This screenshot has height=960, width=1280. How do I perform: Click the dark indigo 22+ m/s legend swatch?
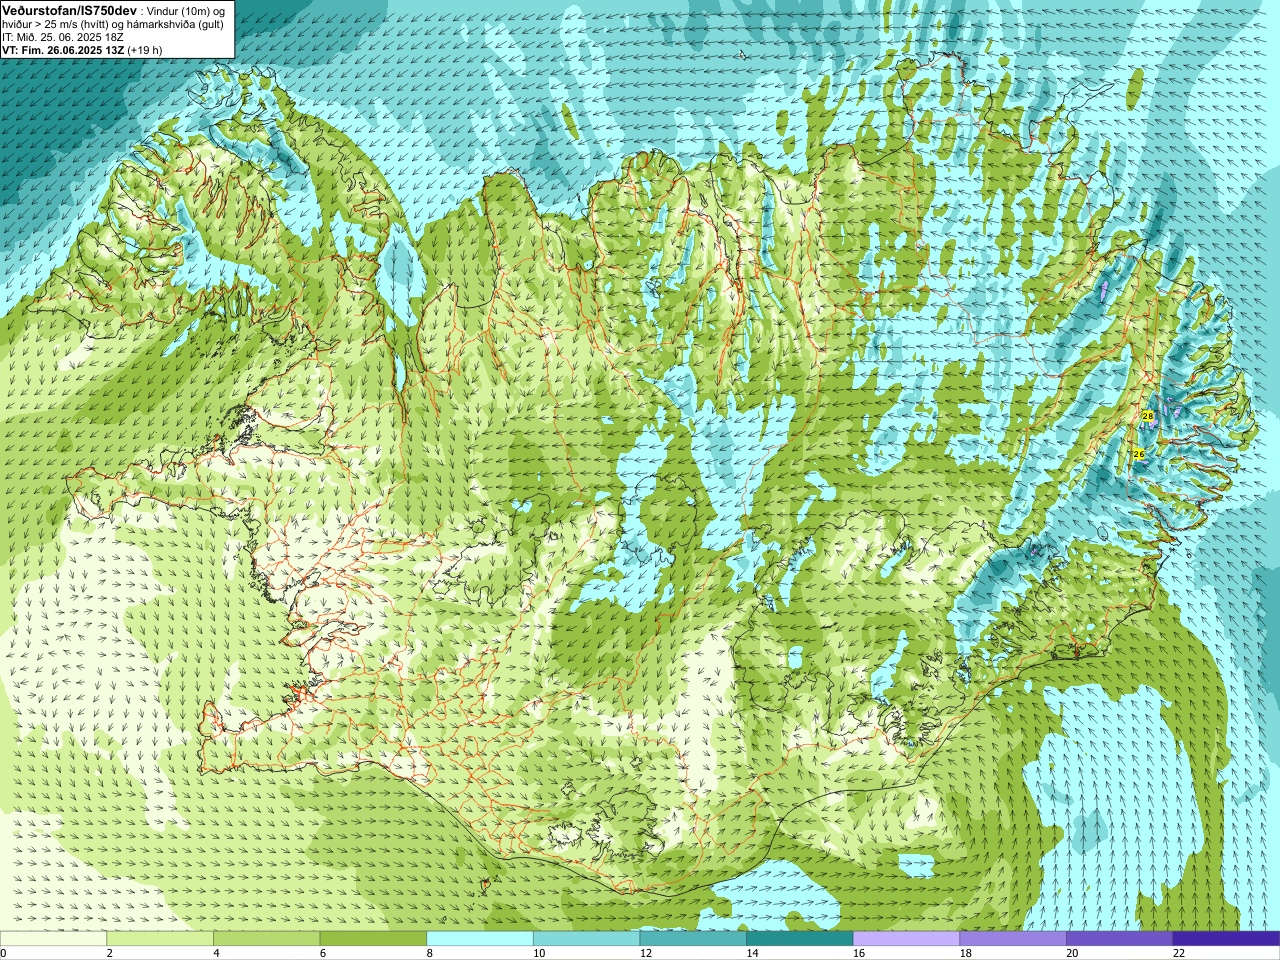[1226, 938]
